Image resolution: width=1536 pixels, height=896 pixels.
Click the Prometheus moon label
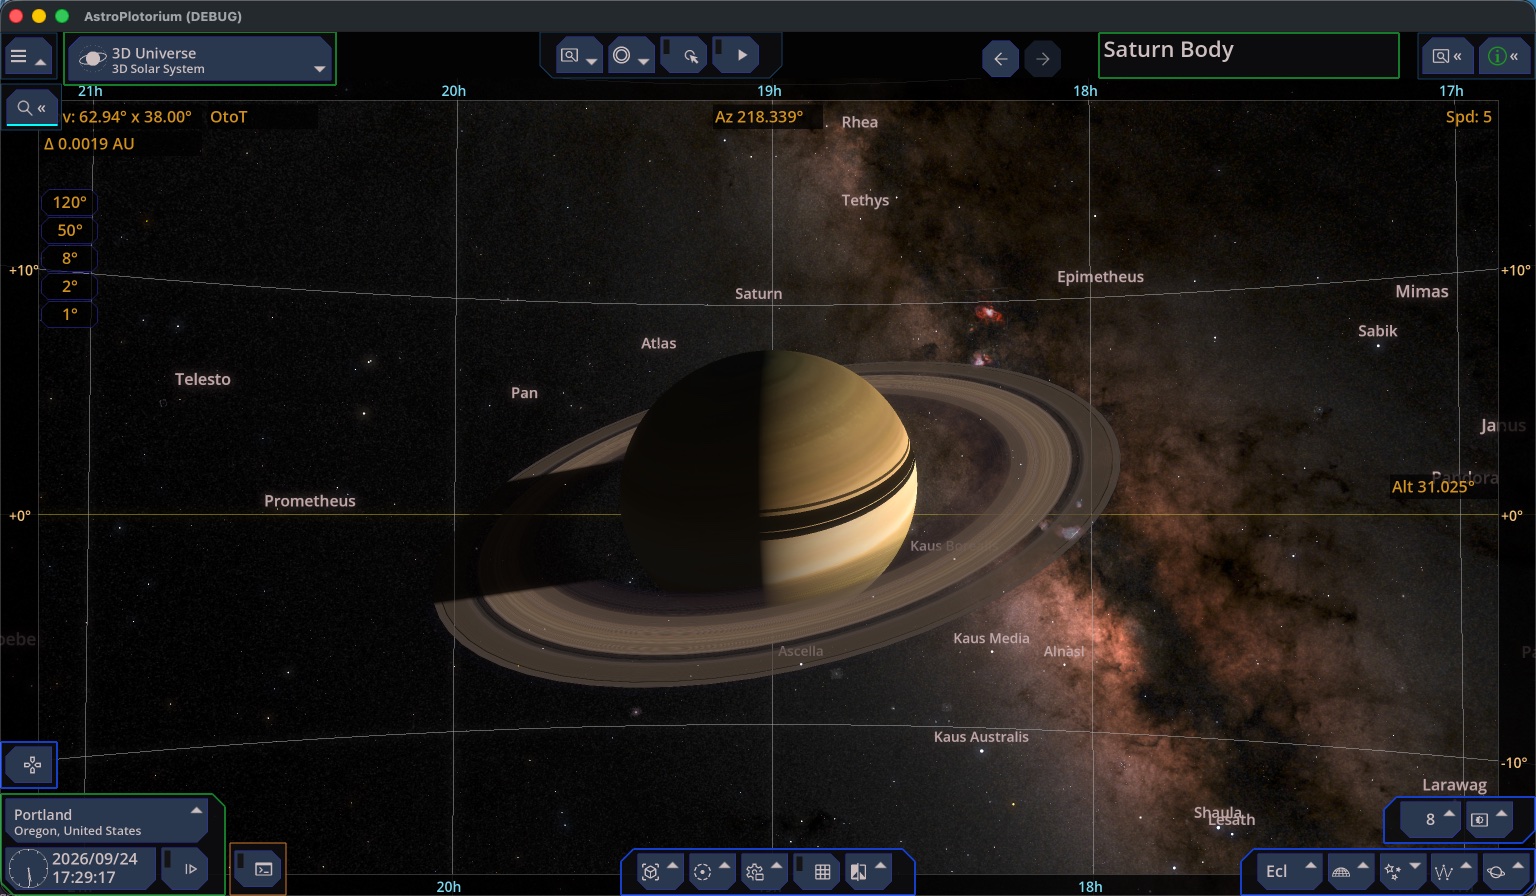click(310, 501)
